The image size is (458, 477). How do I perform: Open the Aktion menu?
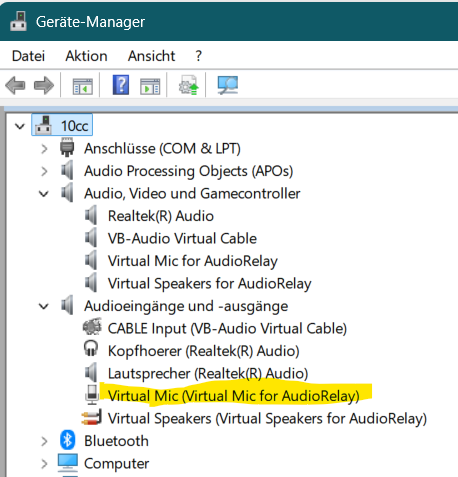86,56
